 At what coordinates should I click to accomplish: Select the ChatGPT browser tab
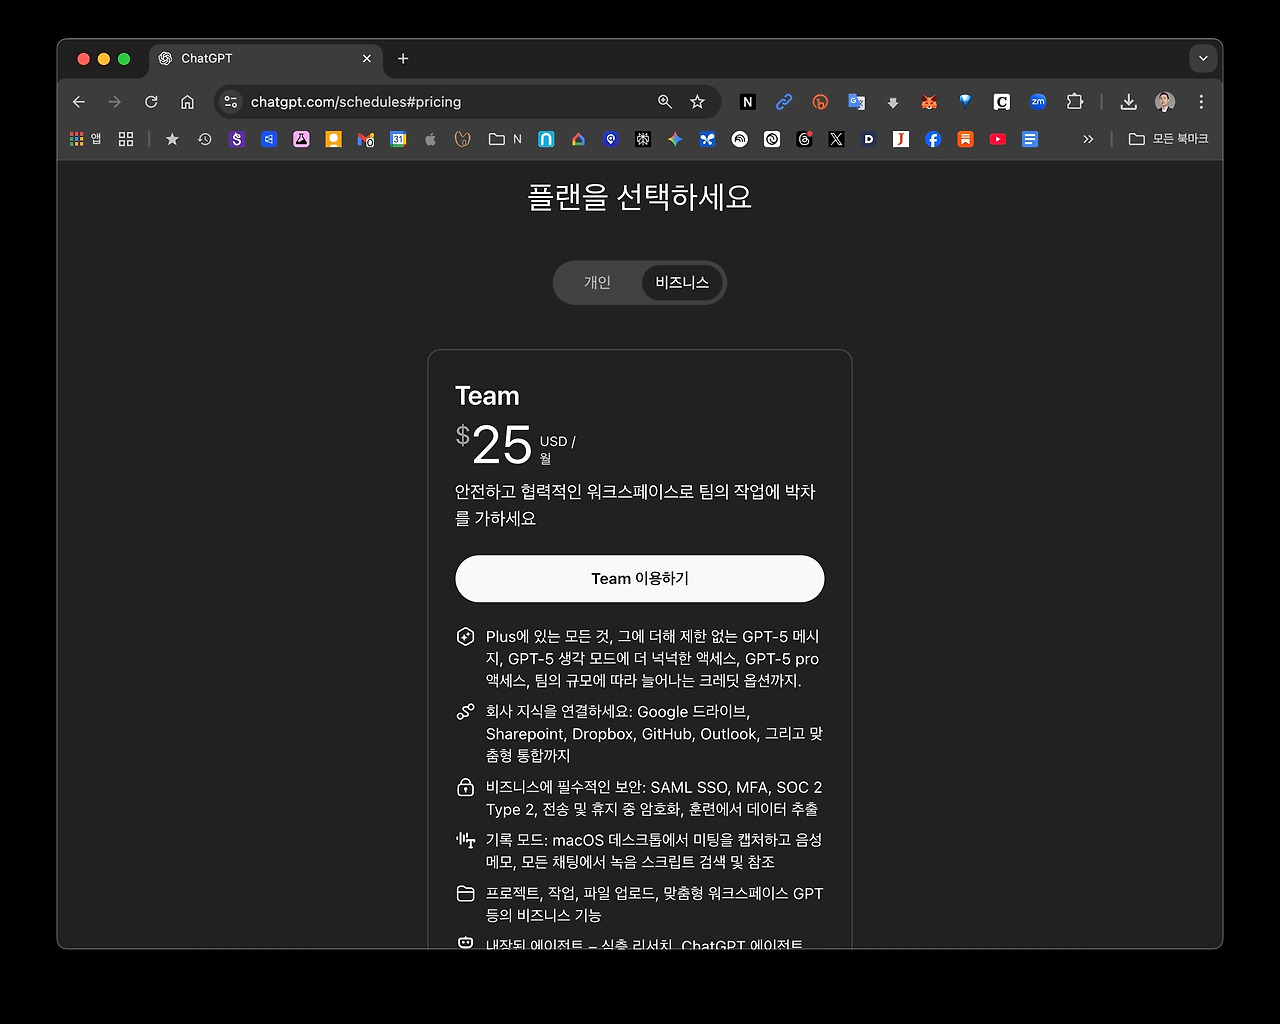click(265, 59)
